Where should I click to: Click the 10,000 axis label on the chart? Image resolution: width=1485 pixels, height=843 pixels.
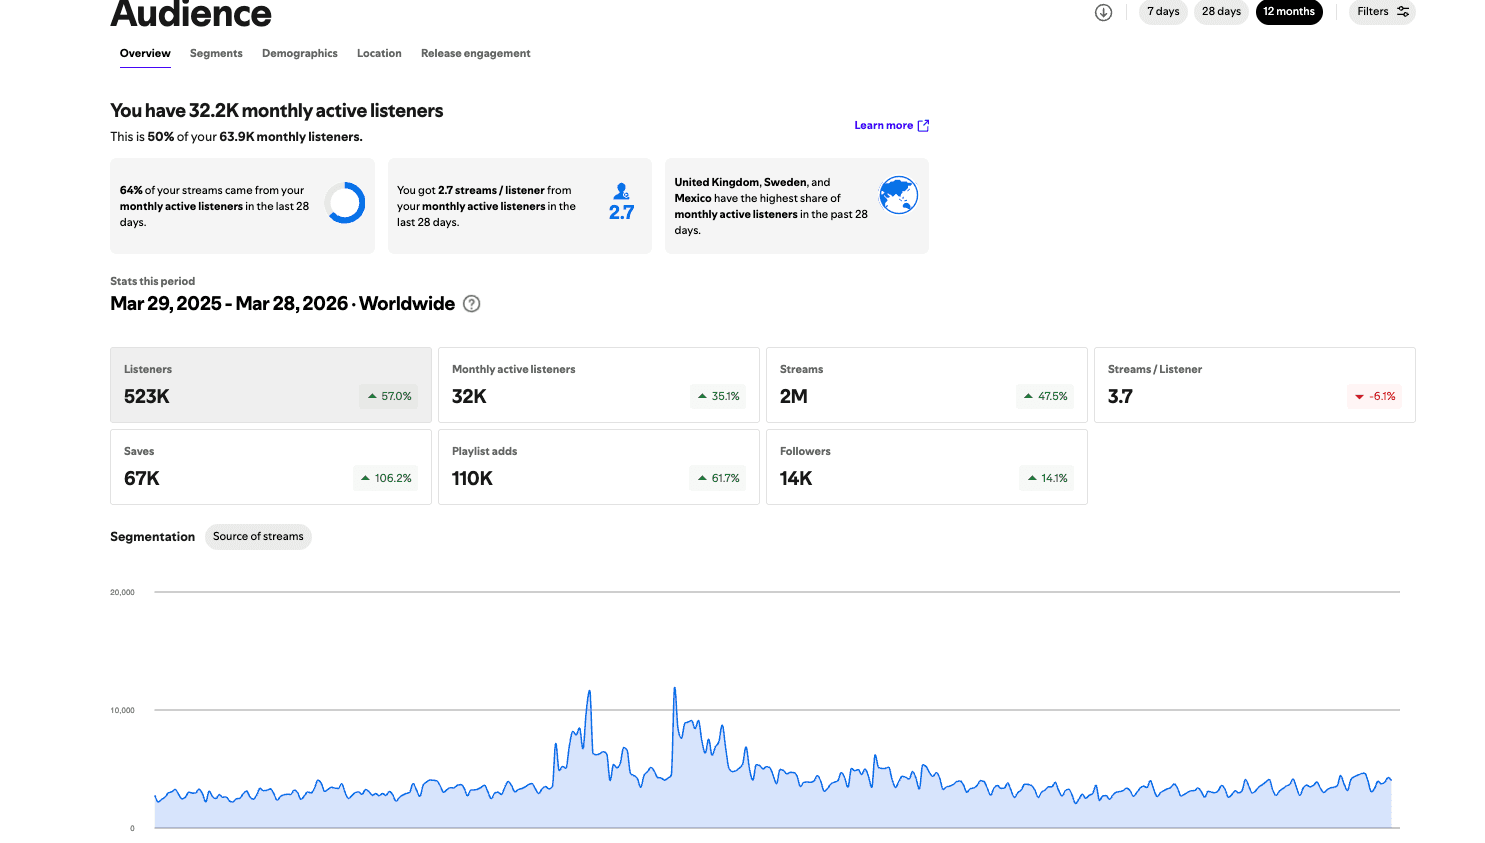122,711
